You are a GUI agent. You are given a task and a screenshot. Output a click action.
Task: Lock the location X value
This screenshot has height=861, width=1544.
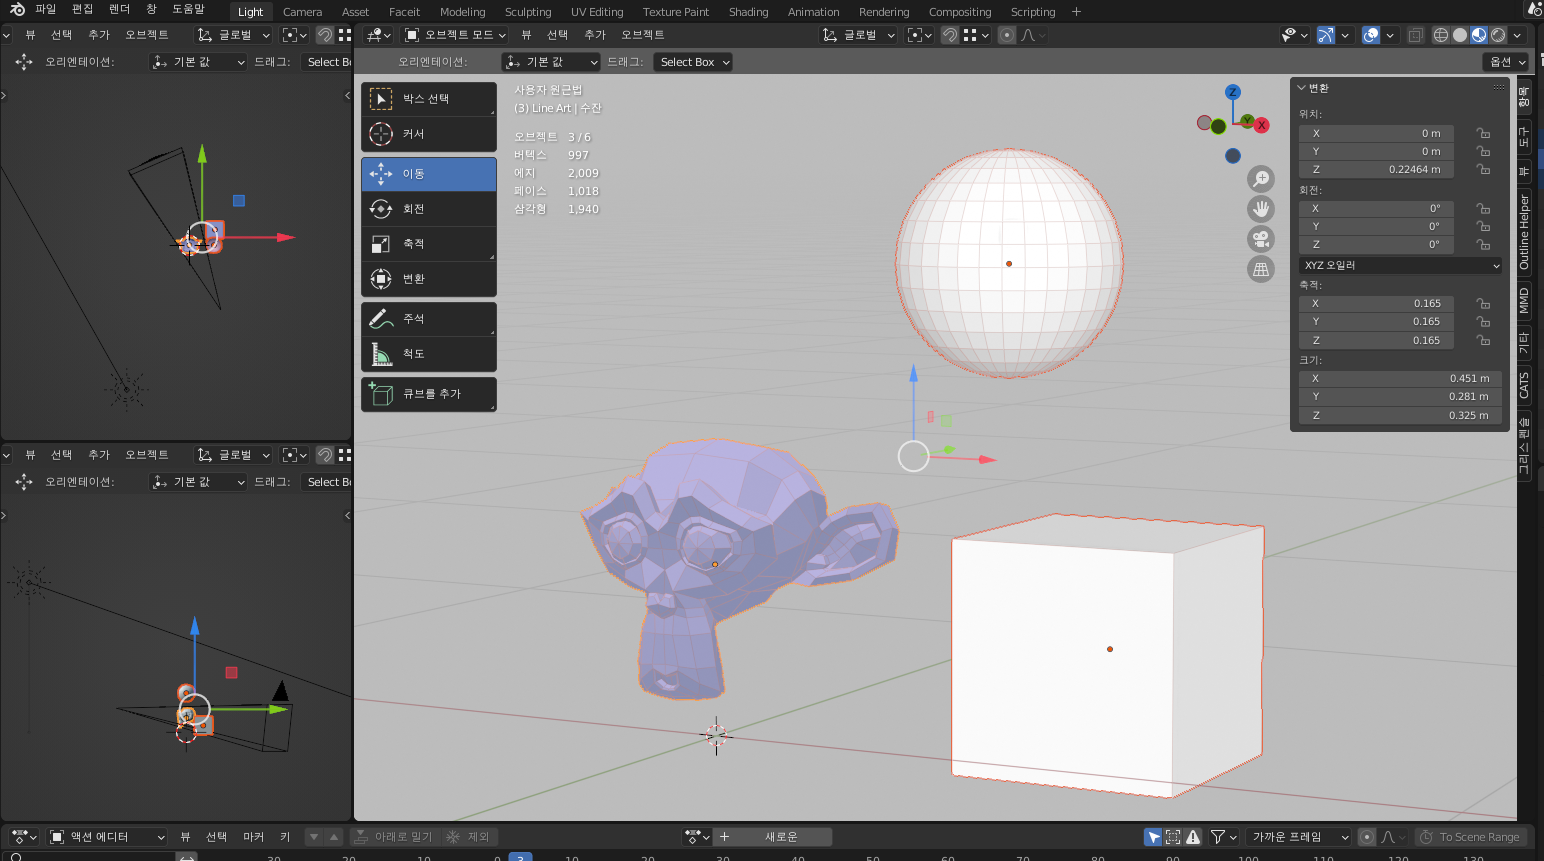(x=1483, y=133)
